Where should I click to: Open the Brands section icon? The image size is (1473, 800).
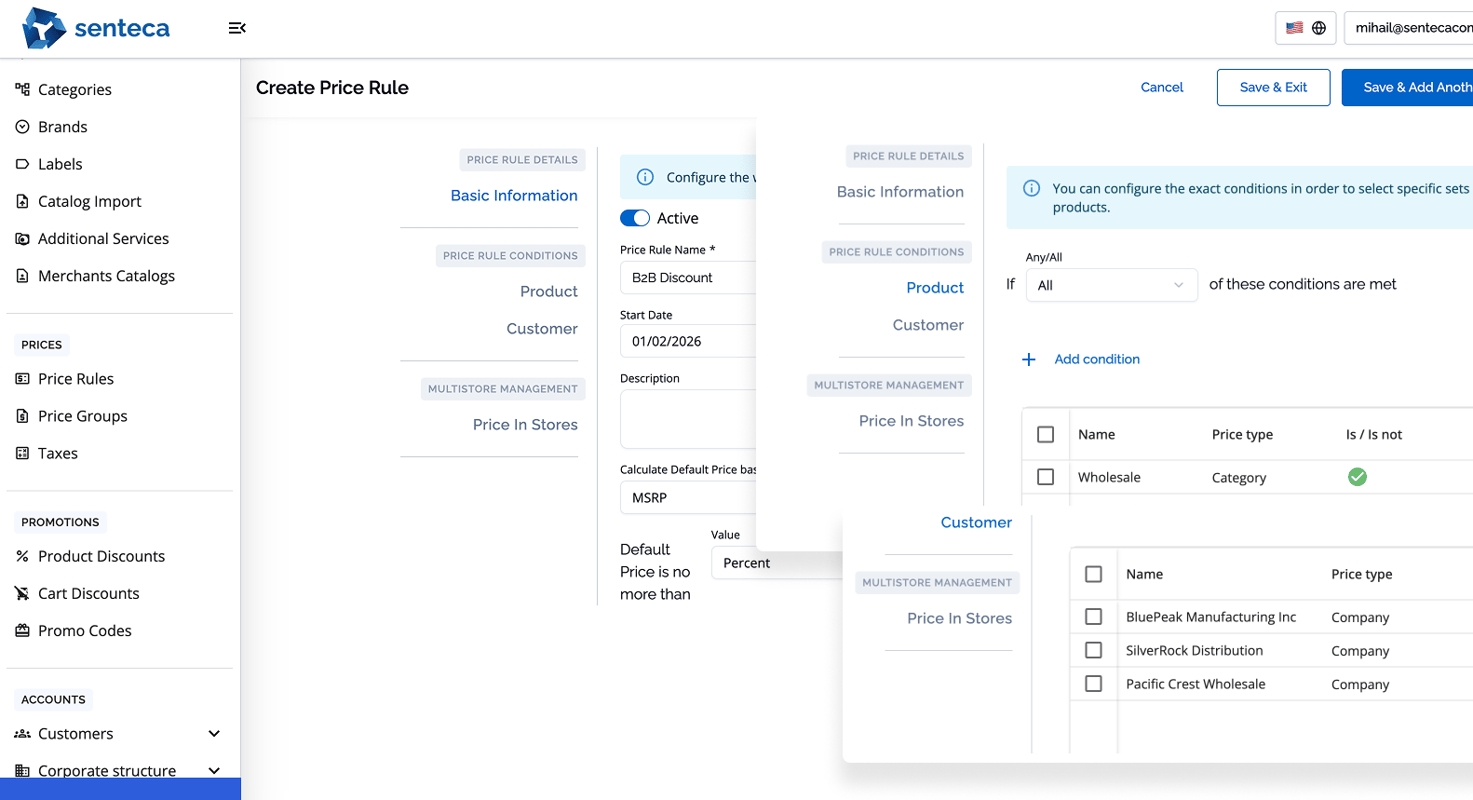coord(21,126)
